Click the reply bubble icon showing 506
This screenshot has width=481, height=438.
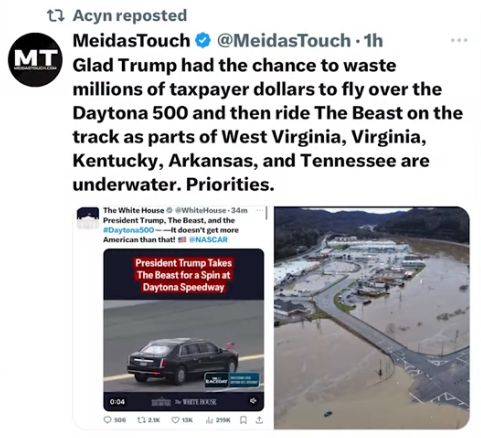[108, 420]
